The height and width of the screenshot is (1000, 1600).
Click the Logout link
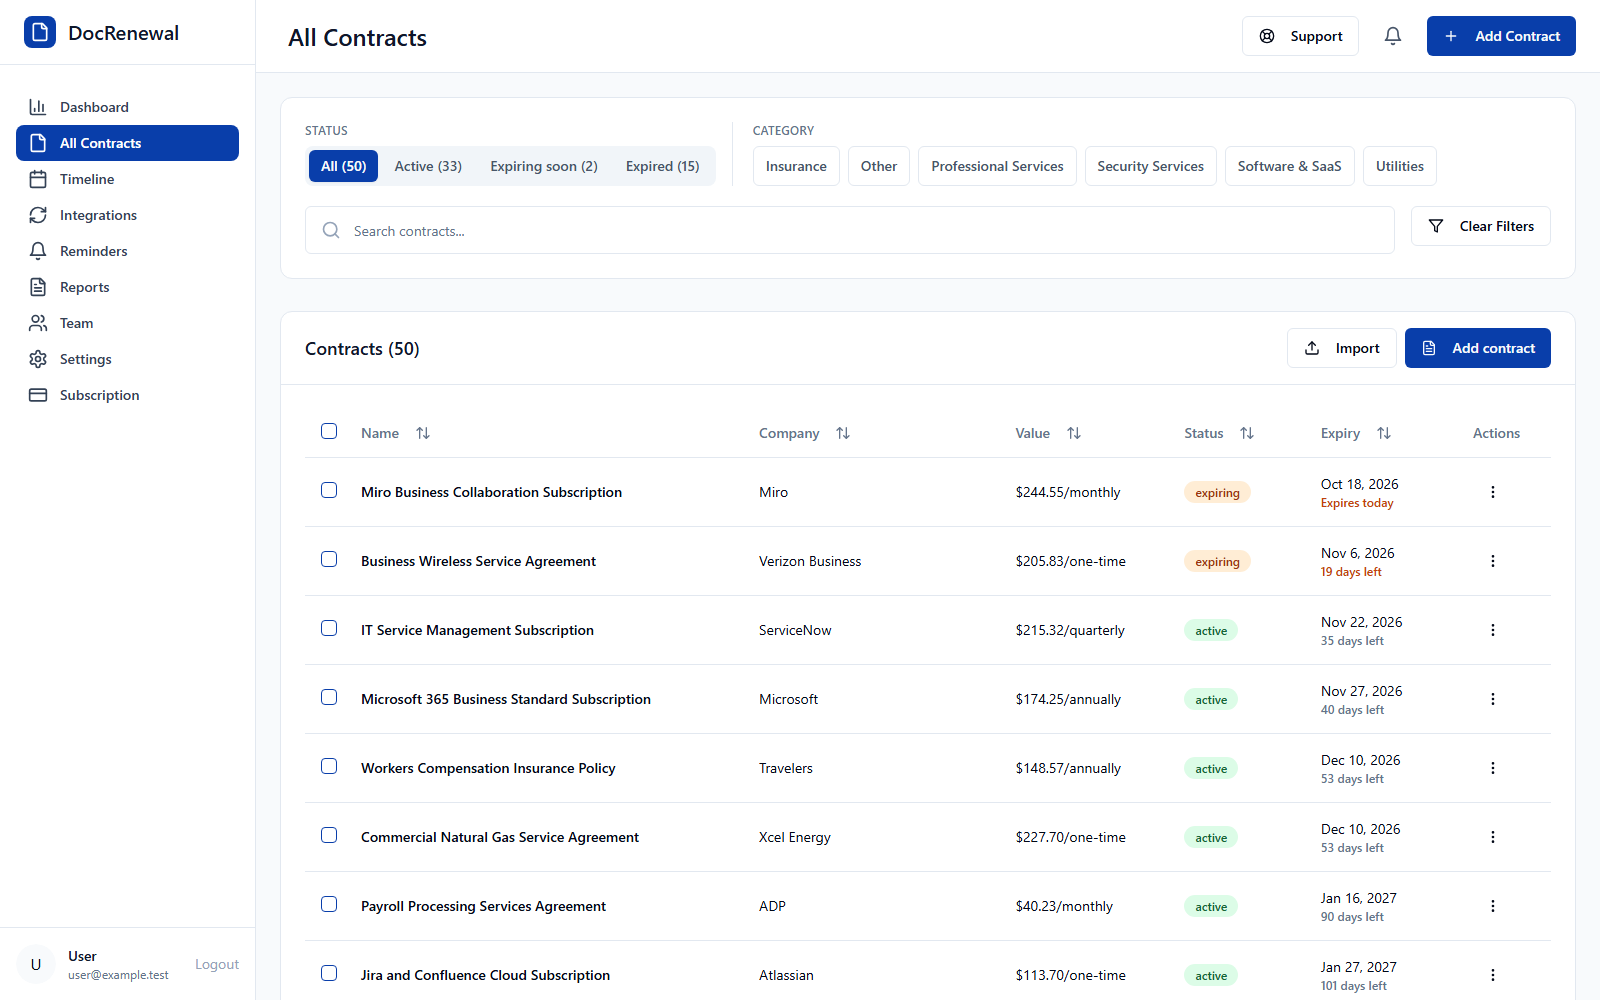[x=217, y=964]
